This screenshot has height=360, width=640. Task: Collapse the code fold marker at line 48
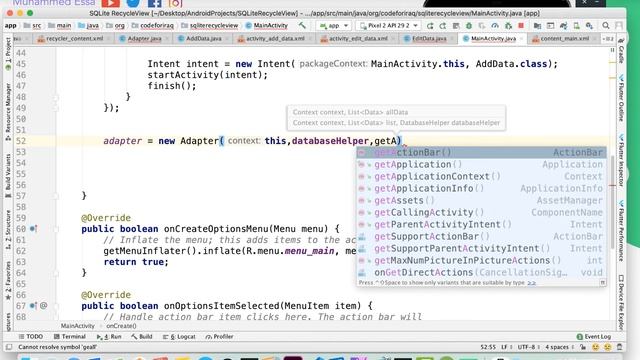coord(56,97)
